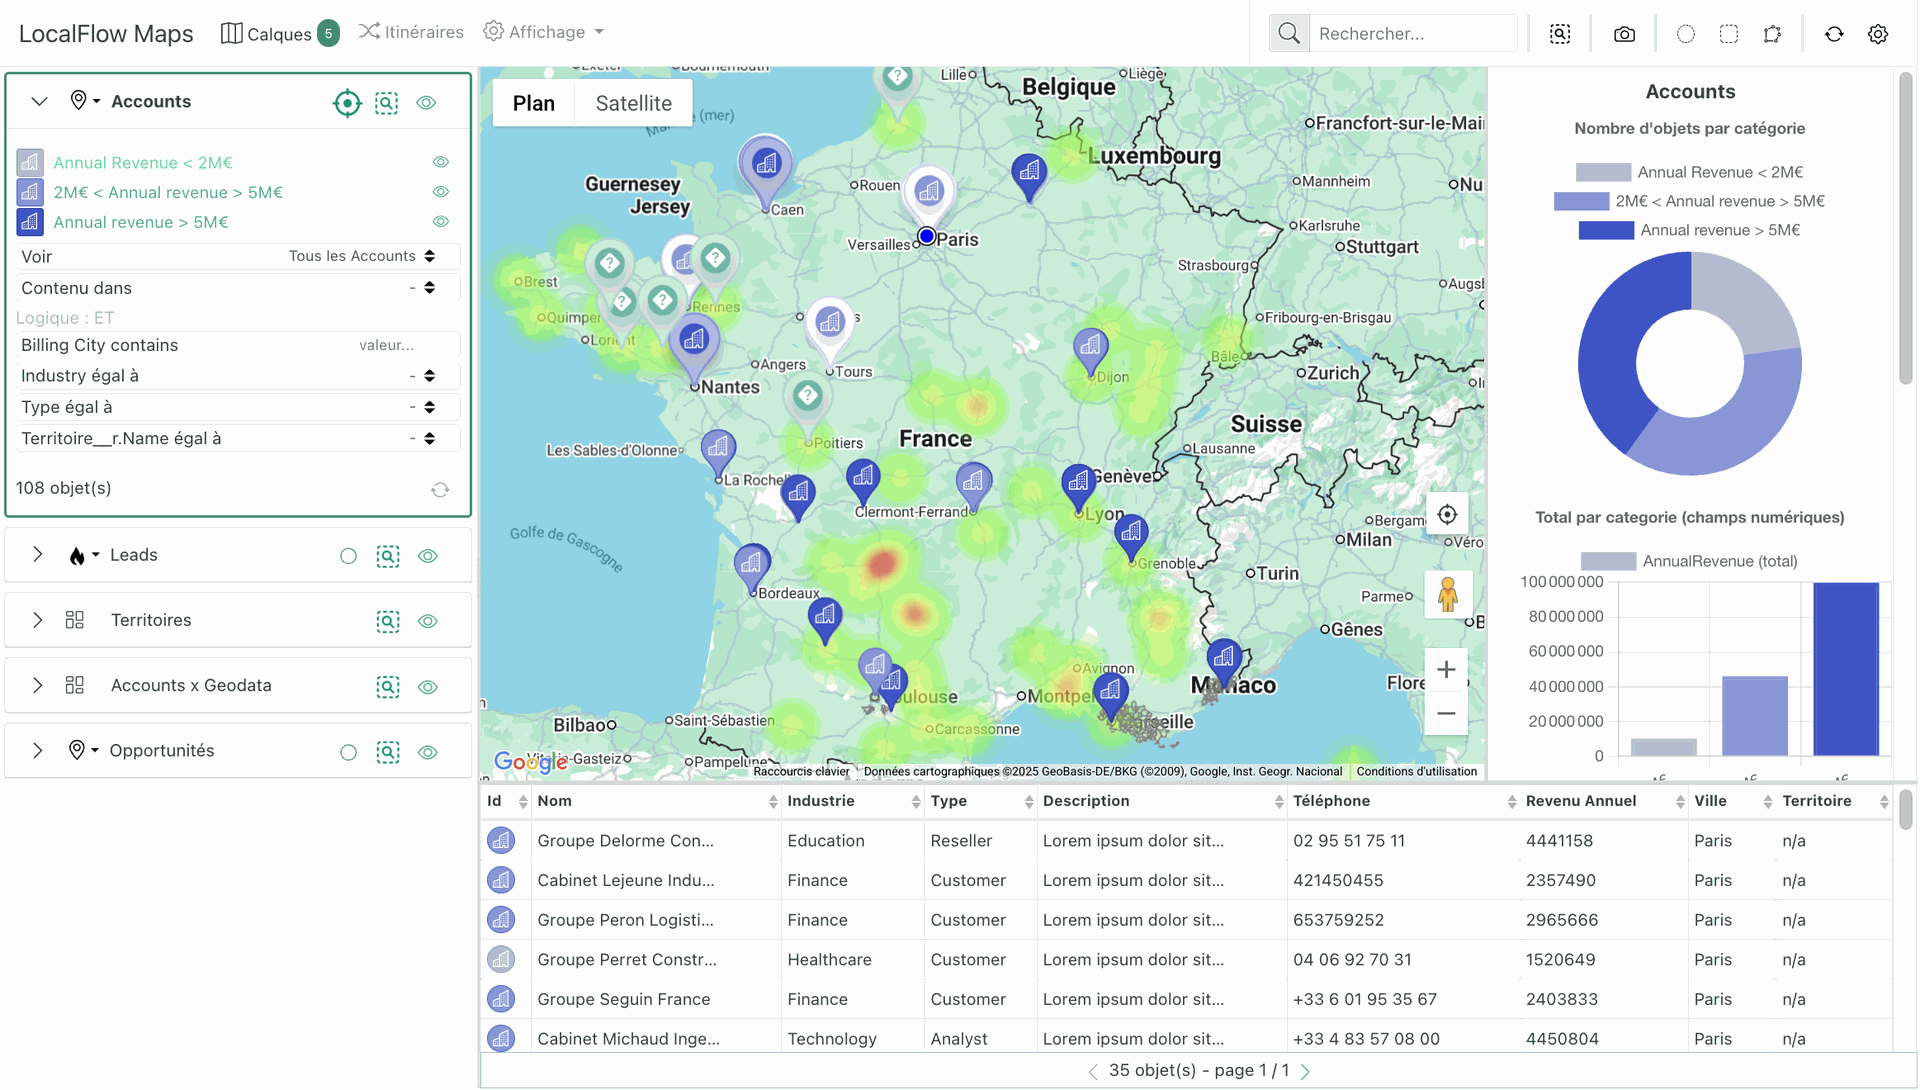Open the Calques layers menu
The image size is (1920, 1090).
click(279, 33)
